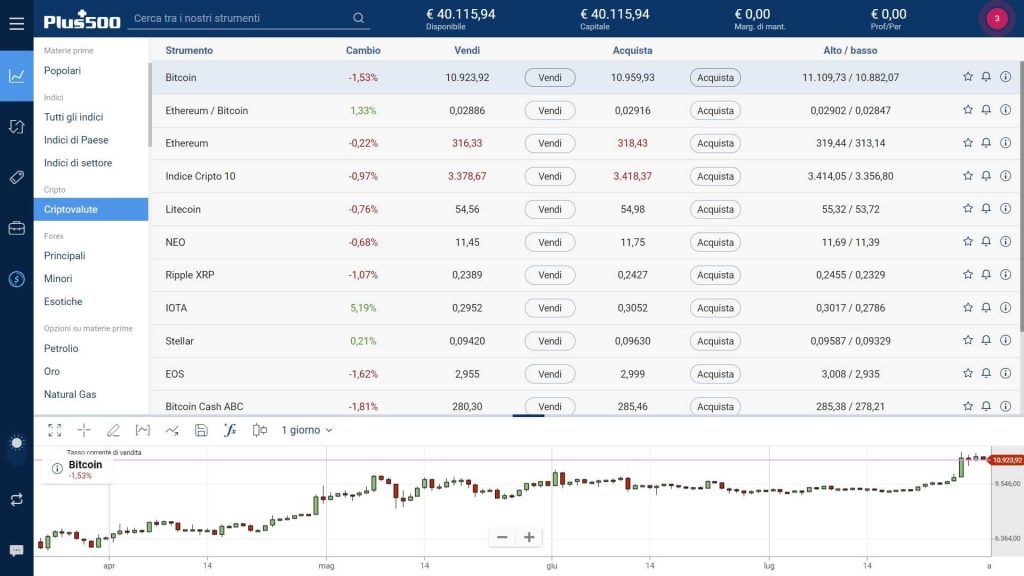This screenshot has width=1024, height=576.
Task: Zoom in the chart with plus button
Action: pos(529,537)
